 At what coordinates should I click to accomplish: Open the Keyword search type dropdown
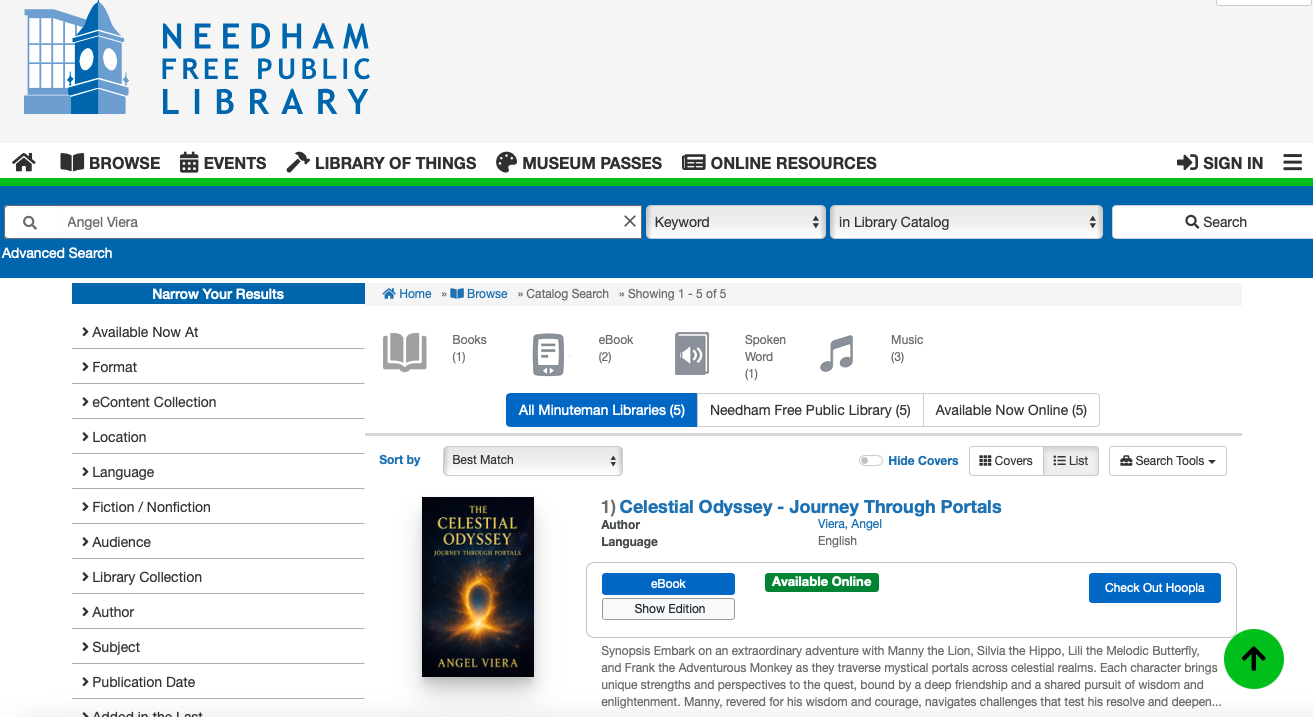point(736,222)
